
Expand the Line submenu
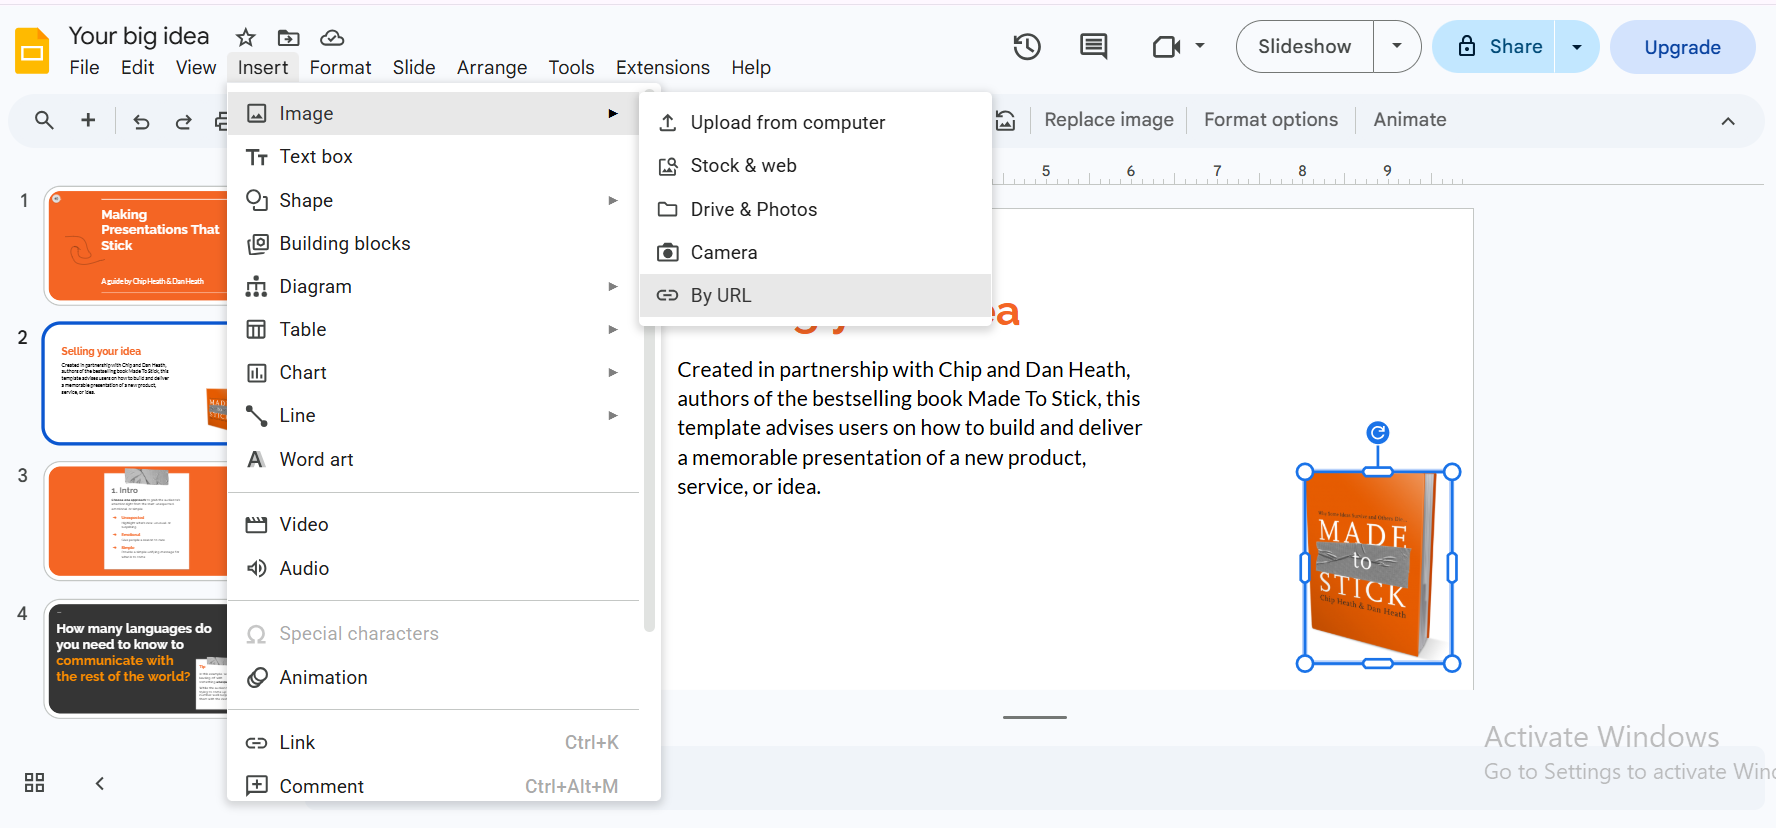[x=433, y=415]
